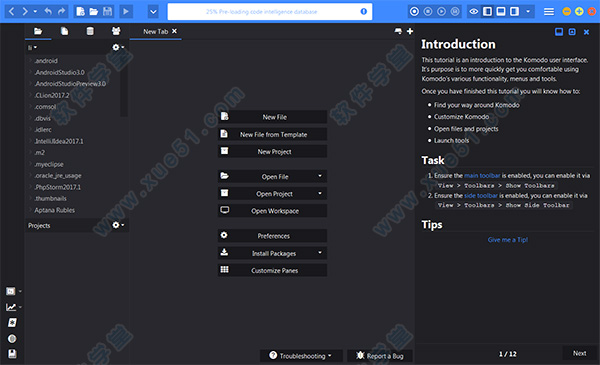Click the Open Workspace button
Screen dimensions: 600x365
pos(272,211)
